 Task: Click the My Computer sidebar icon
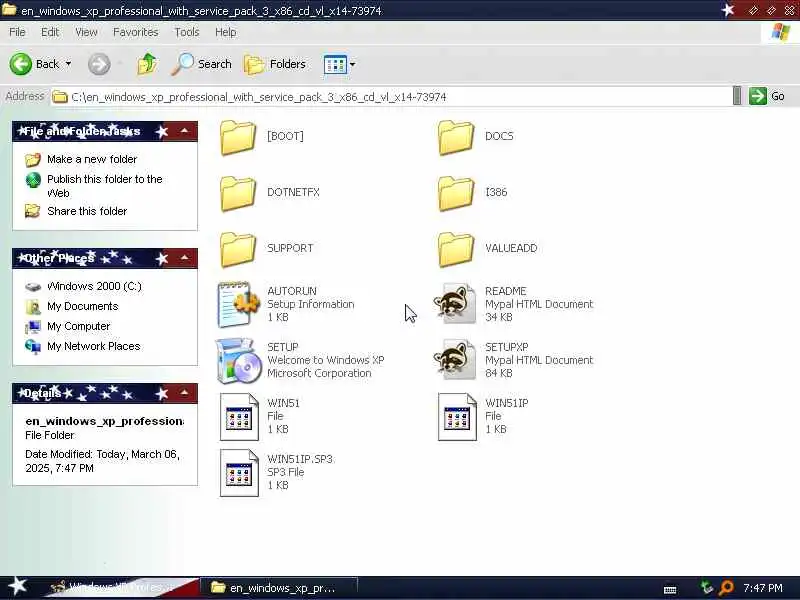33,327
